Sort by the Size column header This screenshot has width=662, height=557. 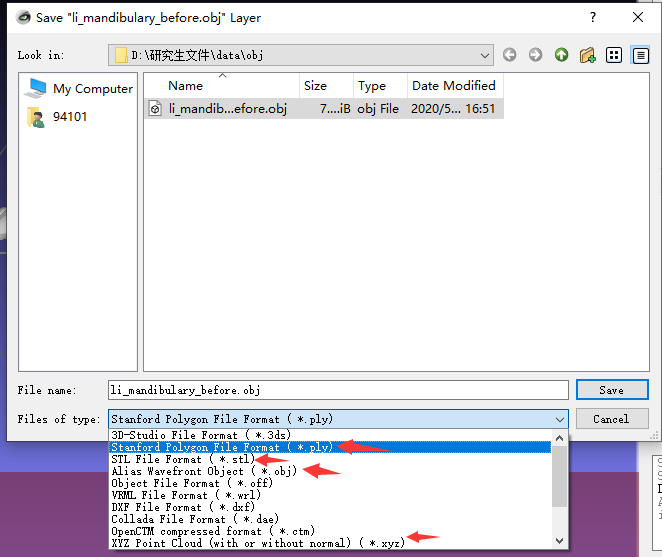pos(326,86)
